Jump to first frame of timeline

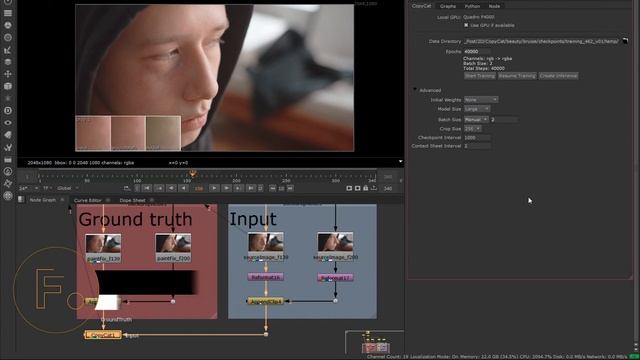[x=147, y=188]
